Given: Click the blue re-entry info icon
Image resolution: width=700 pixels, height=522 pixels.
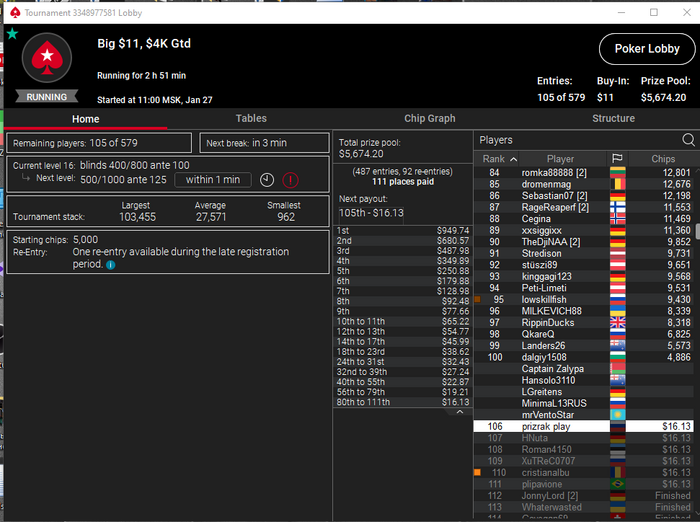Looking at the screenshot, I should 111,265.
